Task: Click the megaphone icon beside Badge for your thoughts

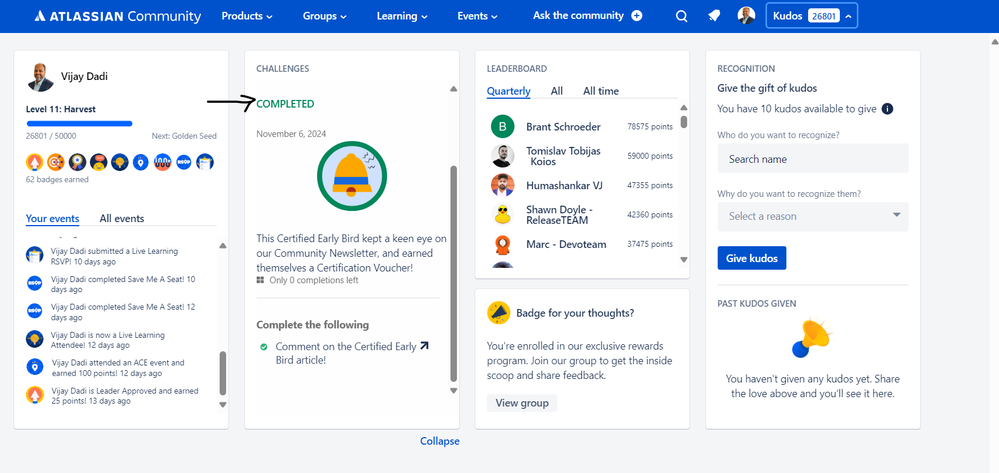Action: (498, 312)
